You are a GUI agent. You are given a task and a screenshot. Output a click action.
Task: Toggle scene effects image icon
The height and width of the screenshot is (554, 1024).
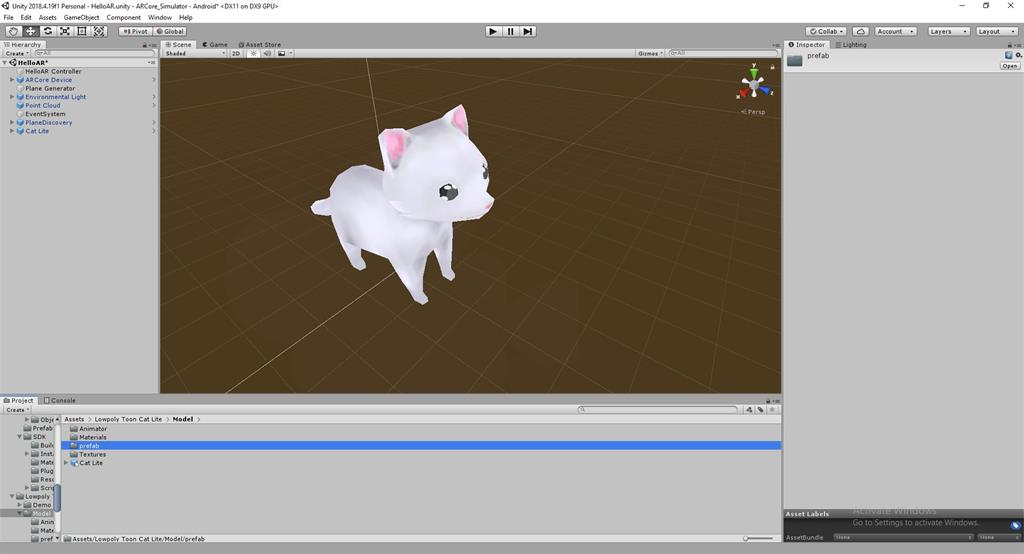pyautogui.click(x=281, y=54)
